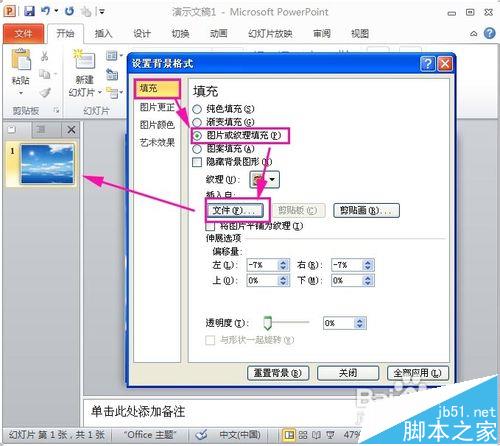Click the Copy icon in clipboard group
500x446 pixels.
point(45,74)
